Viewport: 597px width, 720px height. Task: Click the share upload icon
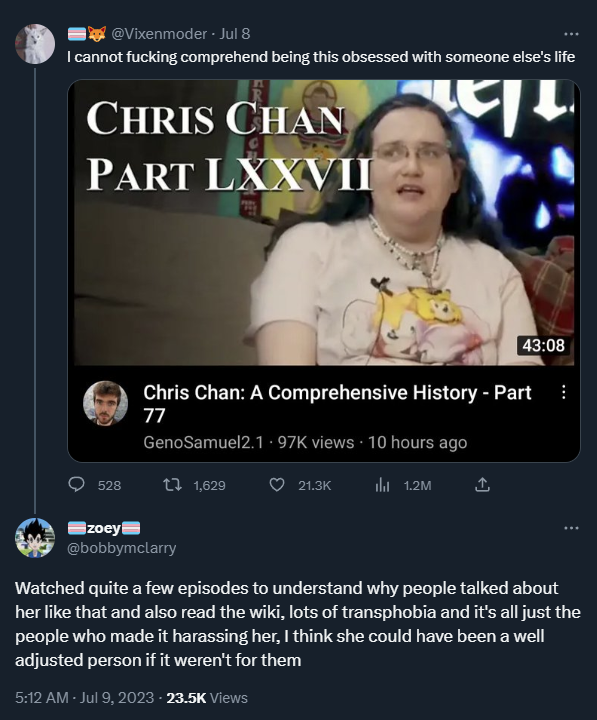[x=482, y=485]
